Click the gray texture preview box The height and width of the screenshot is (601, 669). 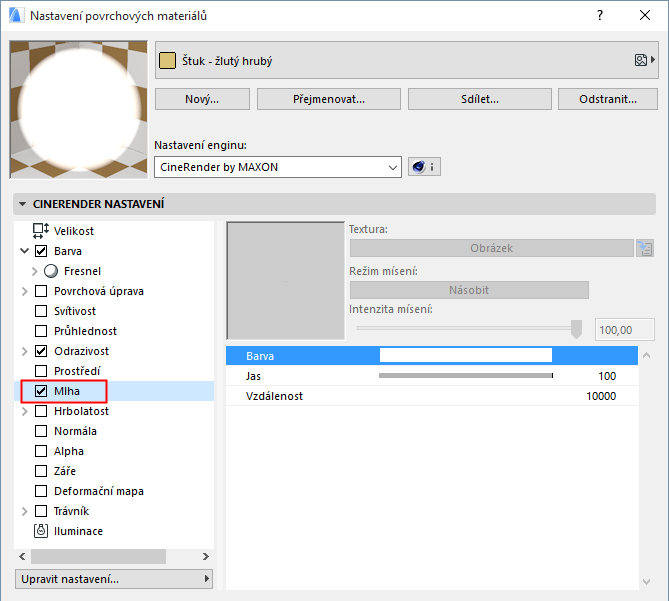pos(285,281)
